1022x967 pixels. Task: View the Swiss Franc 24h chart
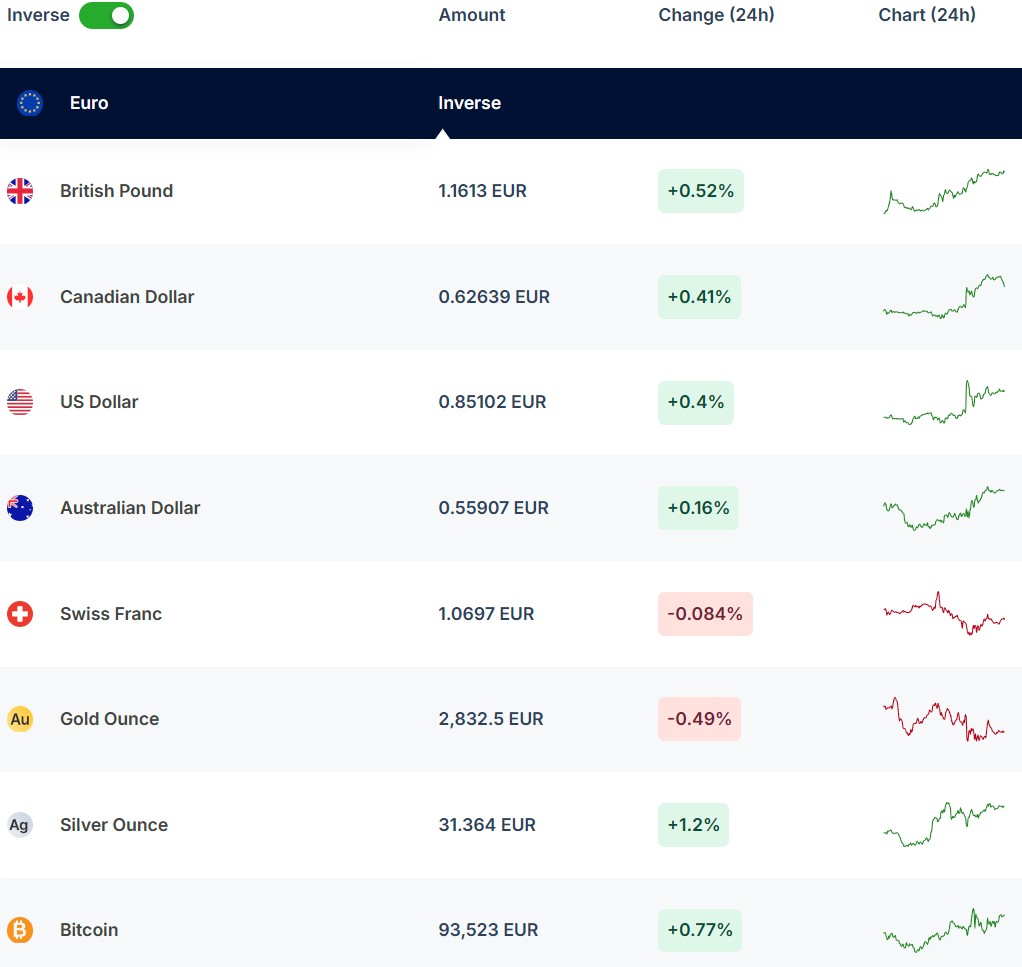coord(944,613)
